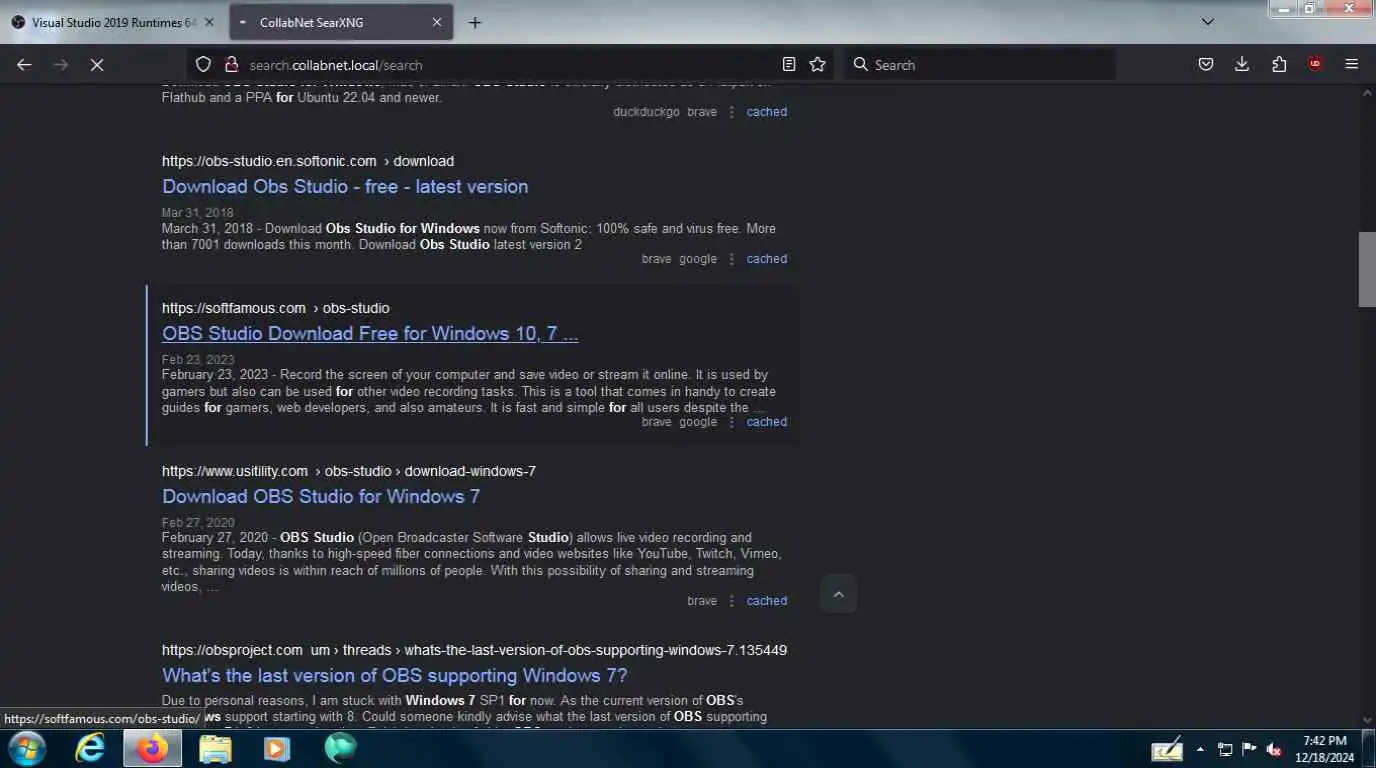Open Download OBS Studio for Windows 7 result
The height and width of the screenshot is (768, 1376).
tap(321, 496)
